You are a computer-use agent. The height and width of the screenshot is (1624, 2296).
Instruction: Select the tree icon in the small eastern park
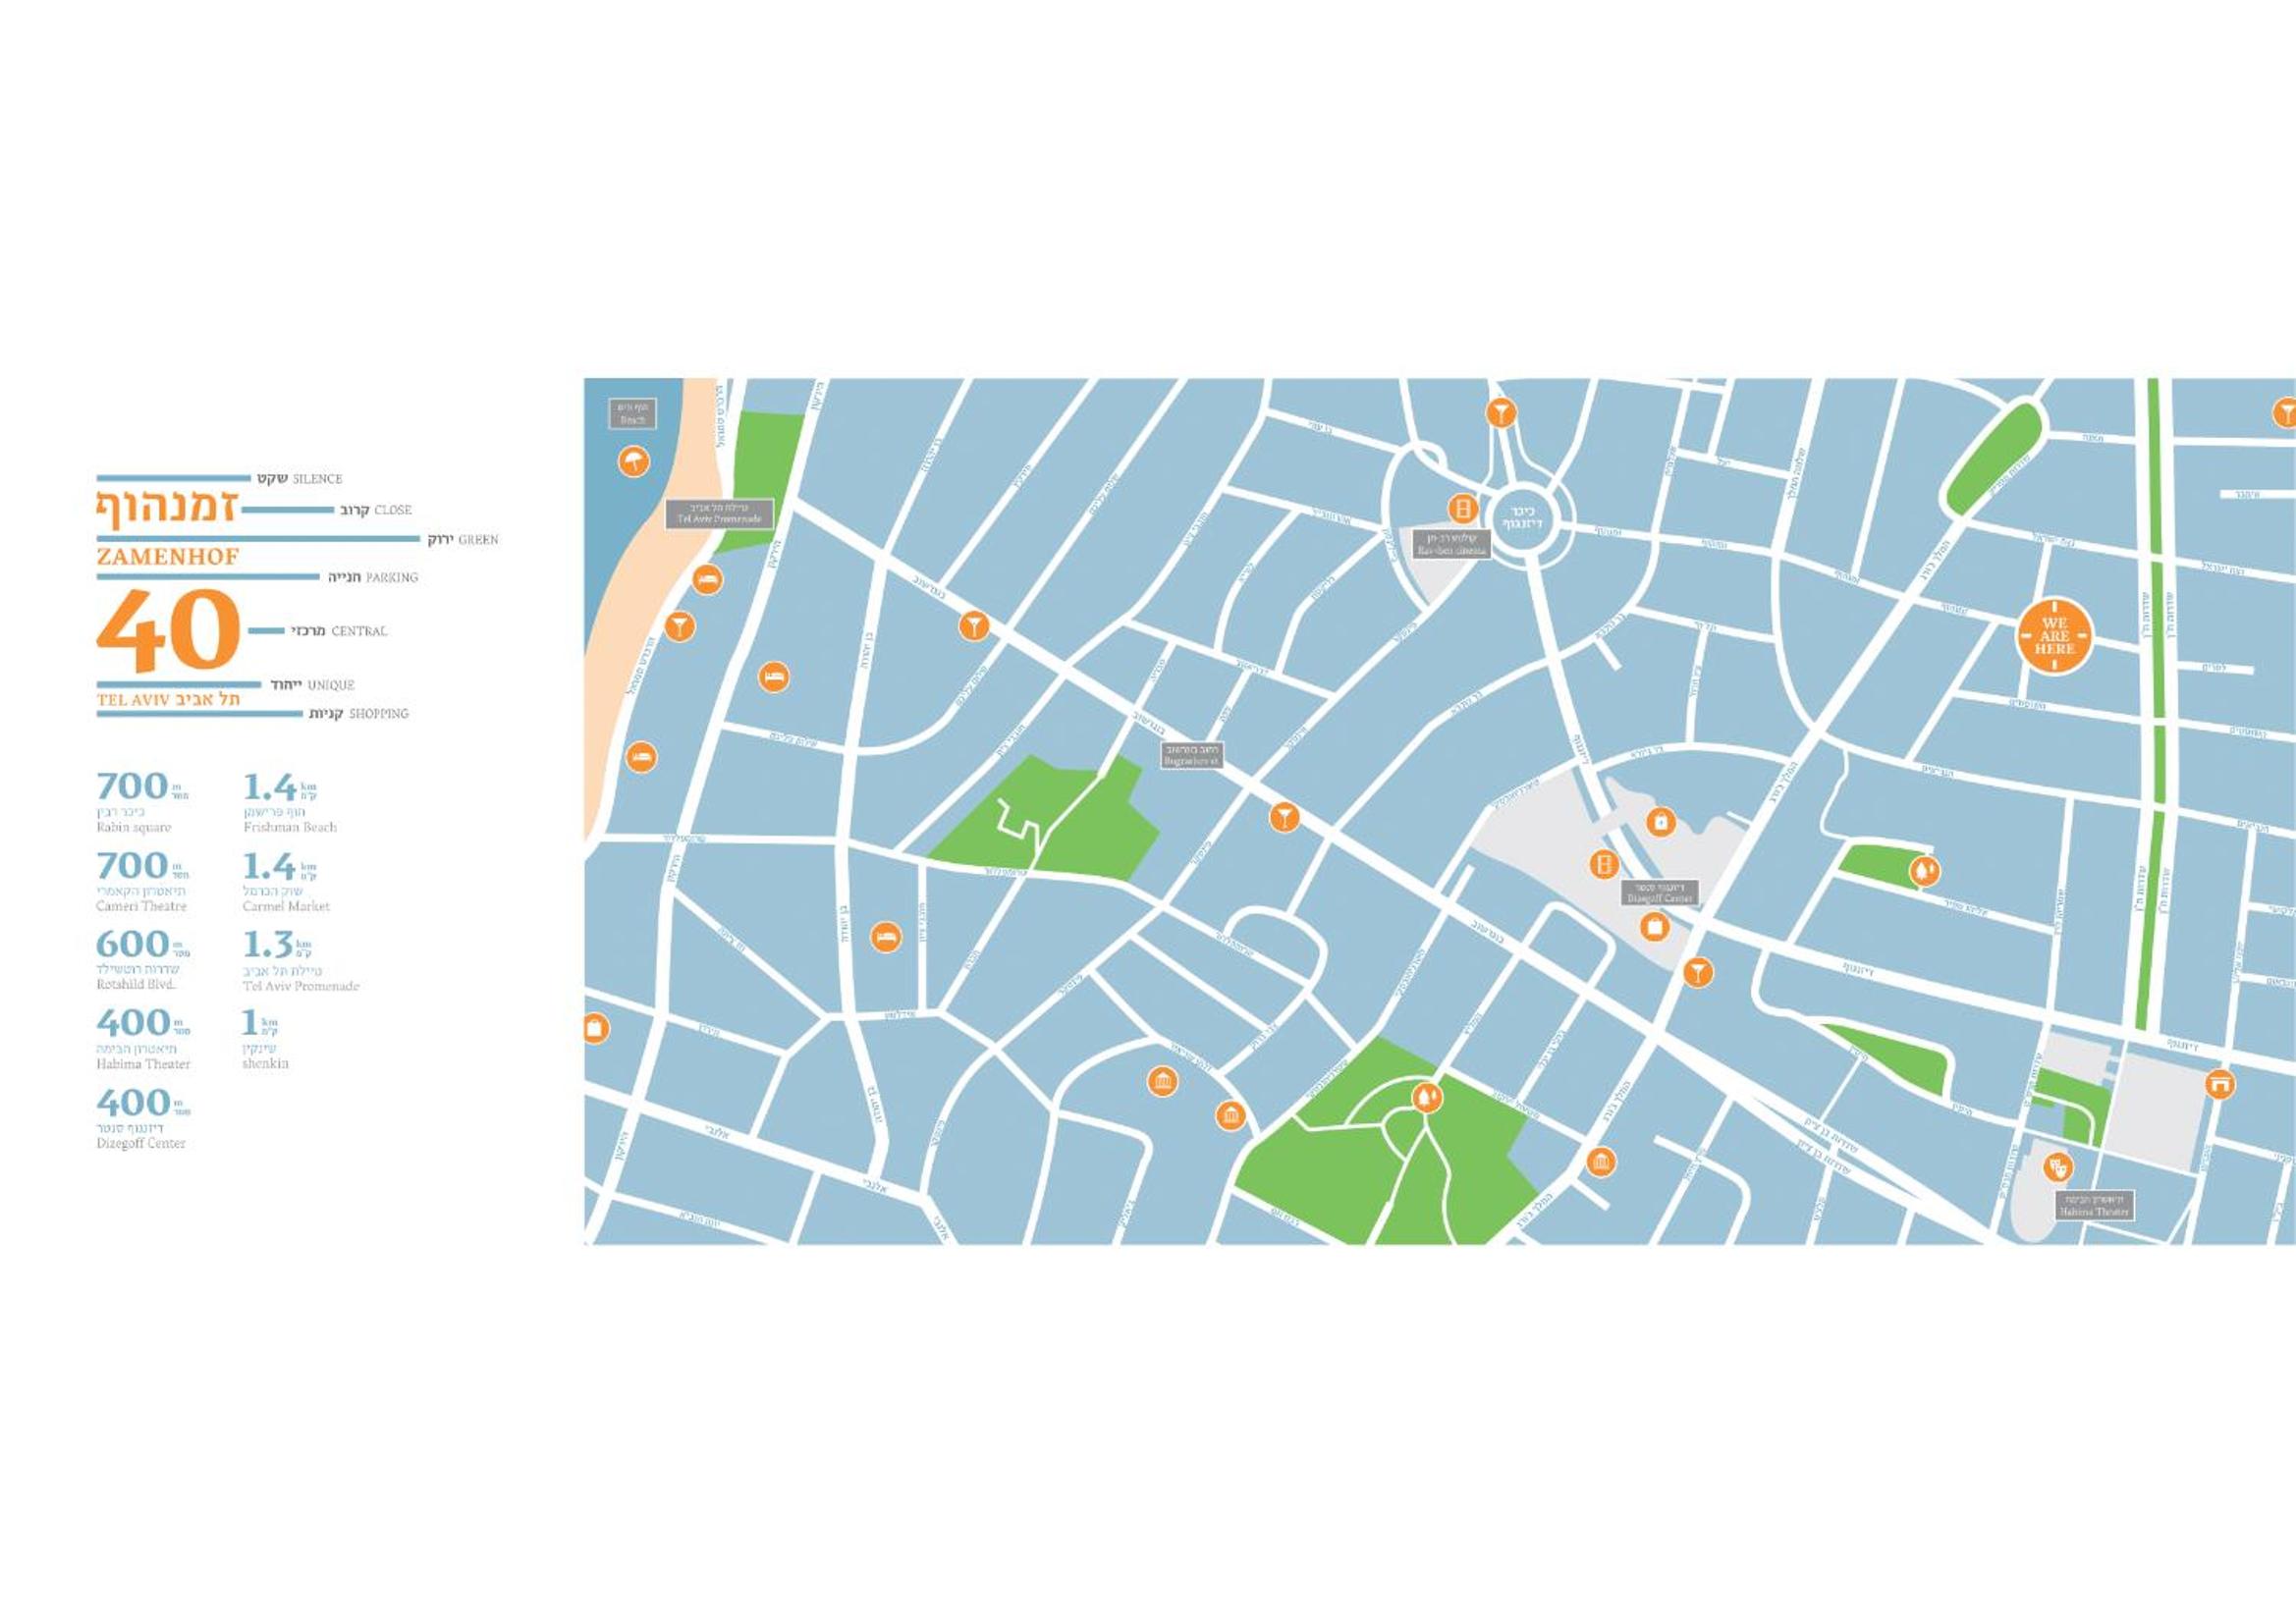1924,870
